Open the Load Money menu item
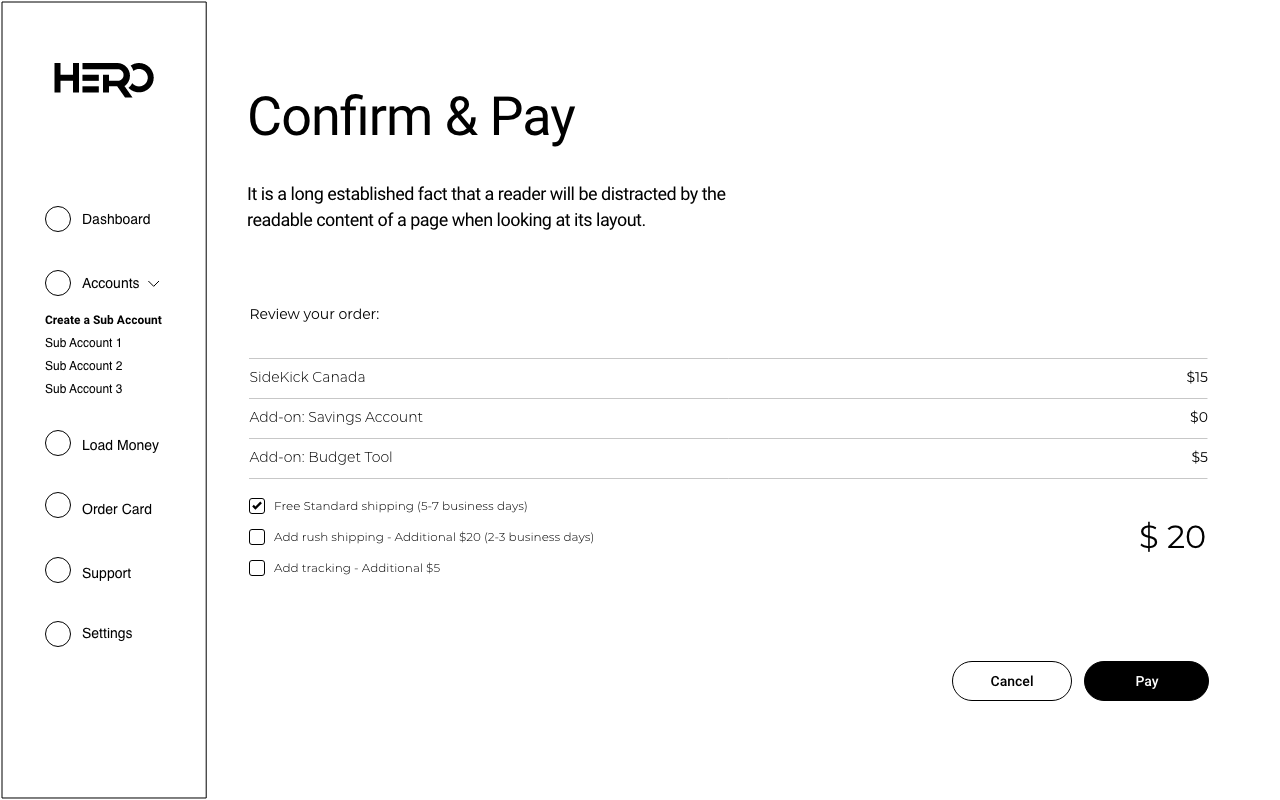Screen dimensions: 1280x800 [120, 445]
